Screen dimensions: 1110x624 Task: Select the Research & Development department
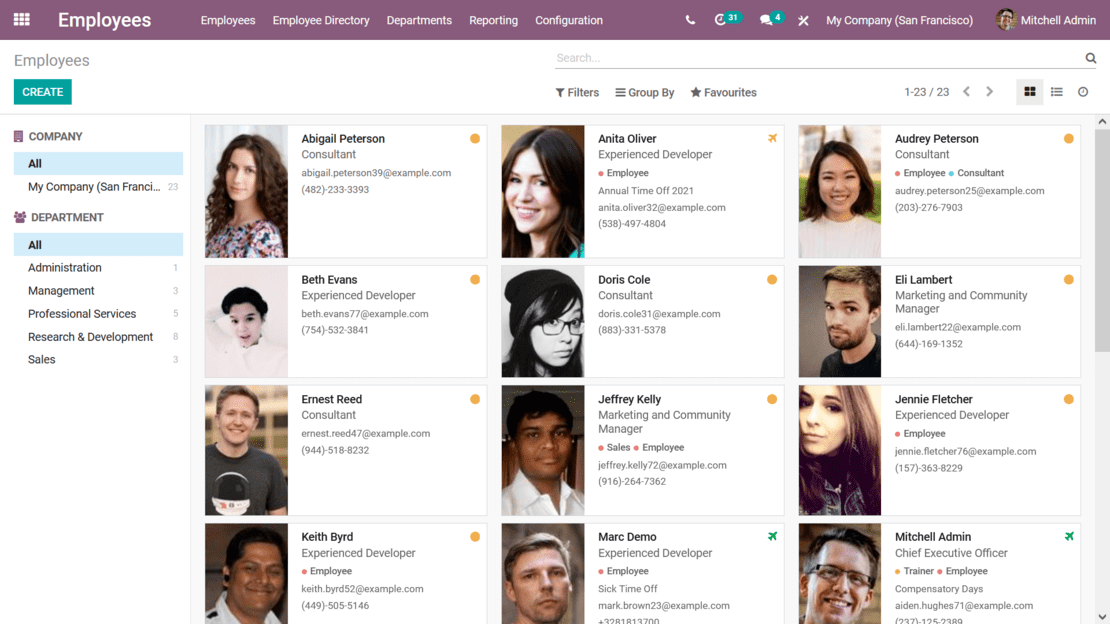tap(91, 337)
